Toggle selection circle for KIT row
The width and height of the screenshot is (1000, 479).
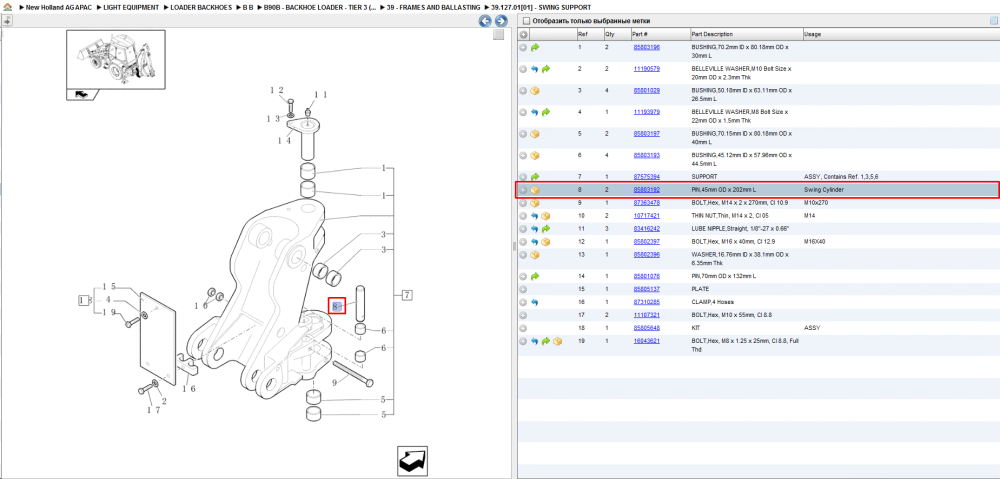(x=524, y=328)
